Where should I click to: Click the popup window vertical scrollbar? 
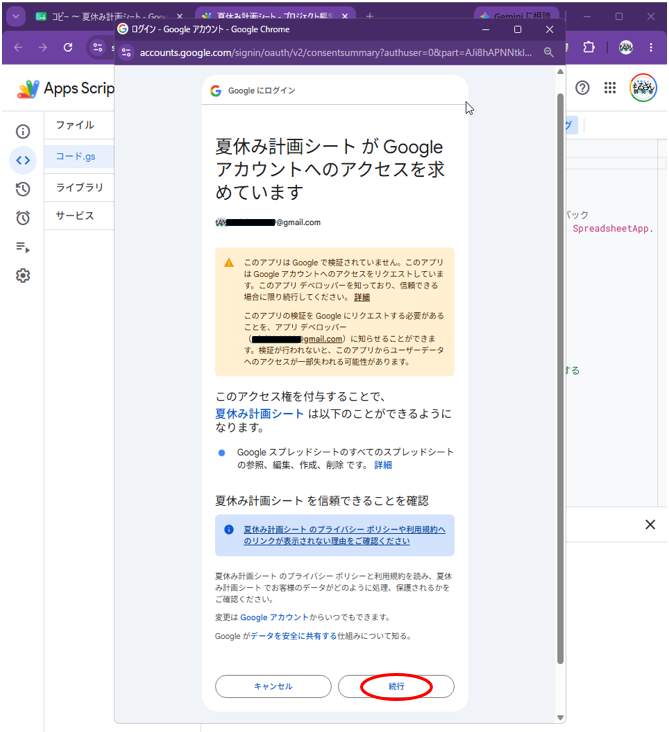(x=560, y=378)
